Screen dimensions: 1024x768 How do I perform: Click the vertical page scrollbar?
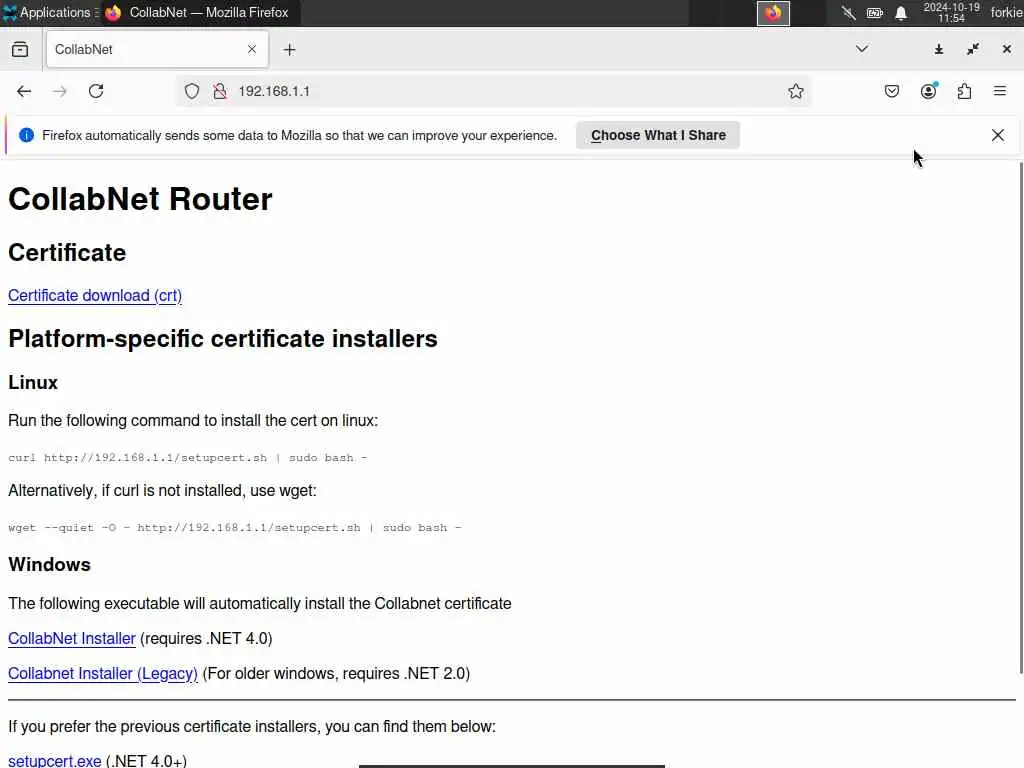click(x=1021, y=418)
